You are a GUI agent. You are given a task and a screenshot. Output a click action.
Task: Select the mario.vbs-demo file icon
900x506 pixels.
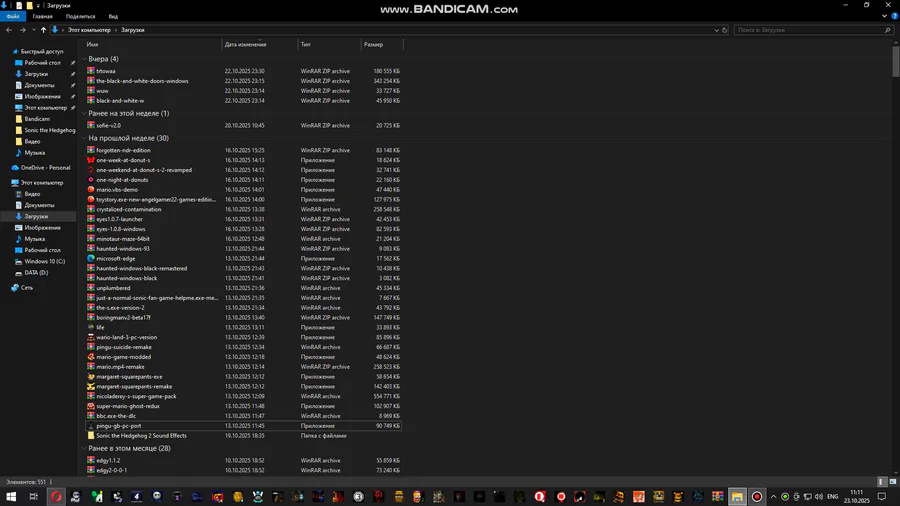[91, 189]
